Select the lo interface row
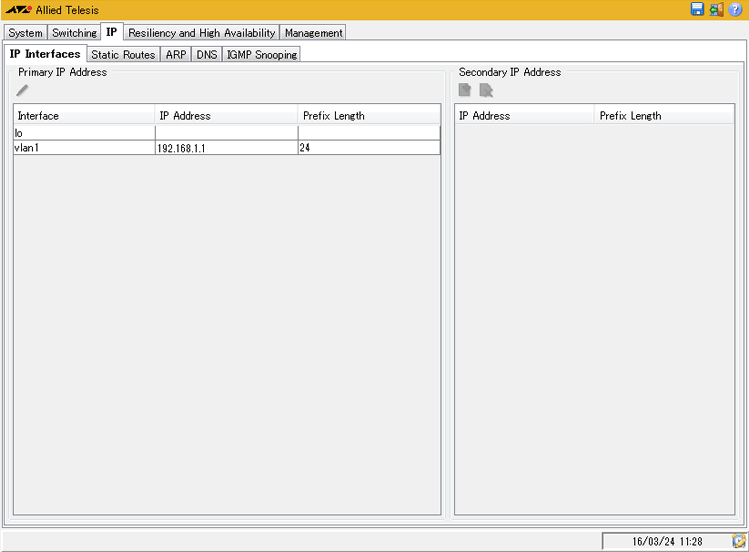The width and height of the screenshot is (749, 552). [x=84, y=132]
